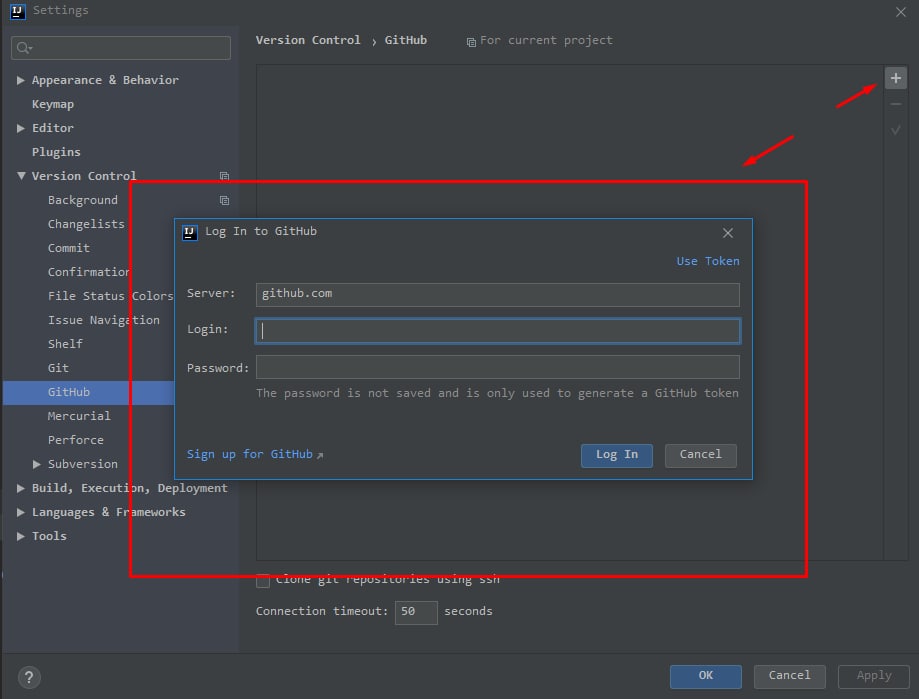Click the Log In button

pos(617,455)
